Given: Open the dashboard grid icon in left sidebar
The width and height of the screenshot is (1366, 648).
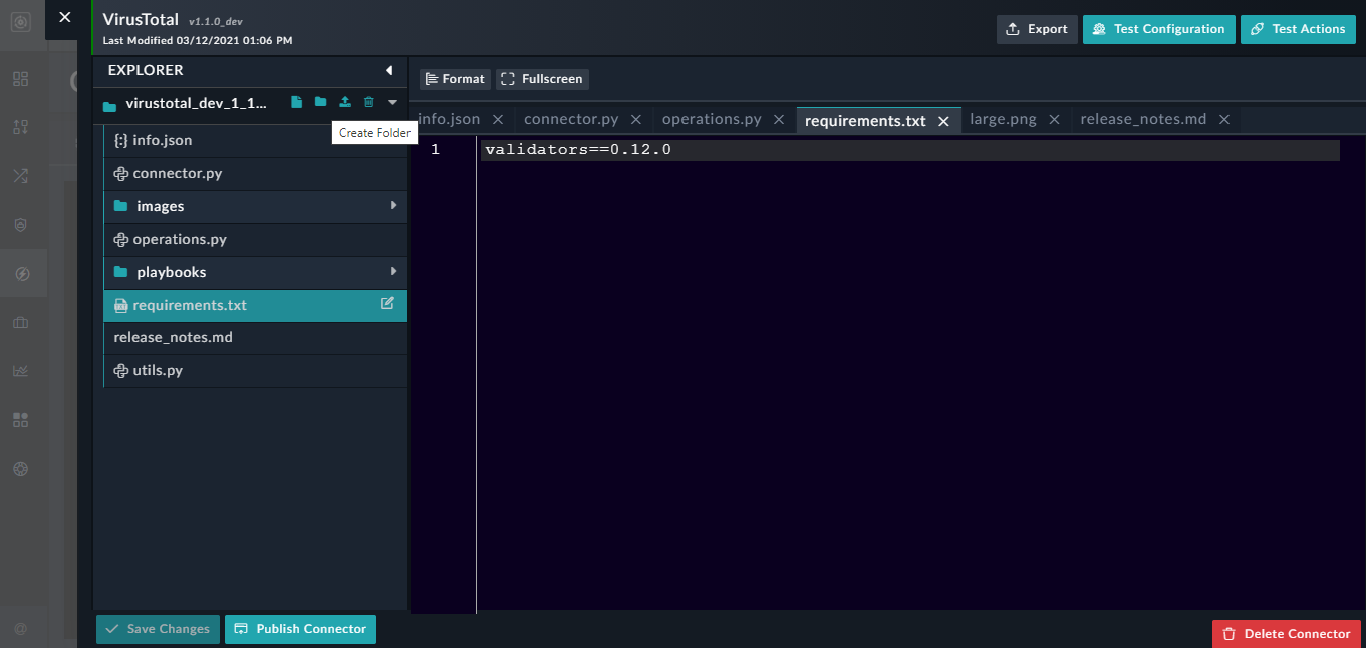Looking at the screenshot, I should (x=20, y=78).
